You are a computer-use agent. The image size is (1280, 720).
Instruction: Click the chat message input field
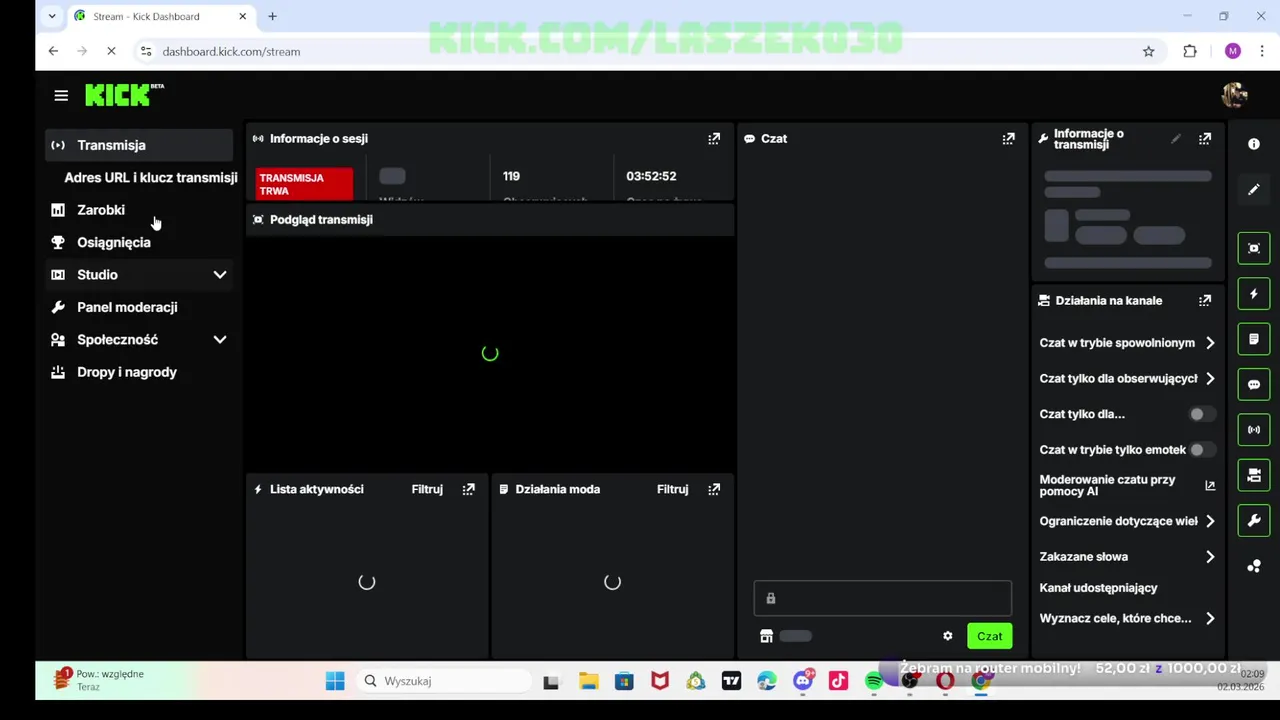[882, 598]
